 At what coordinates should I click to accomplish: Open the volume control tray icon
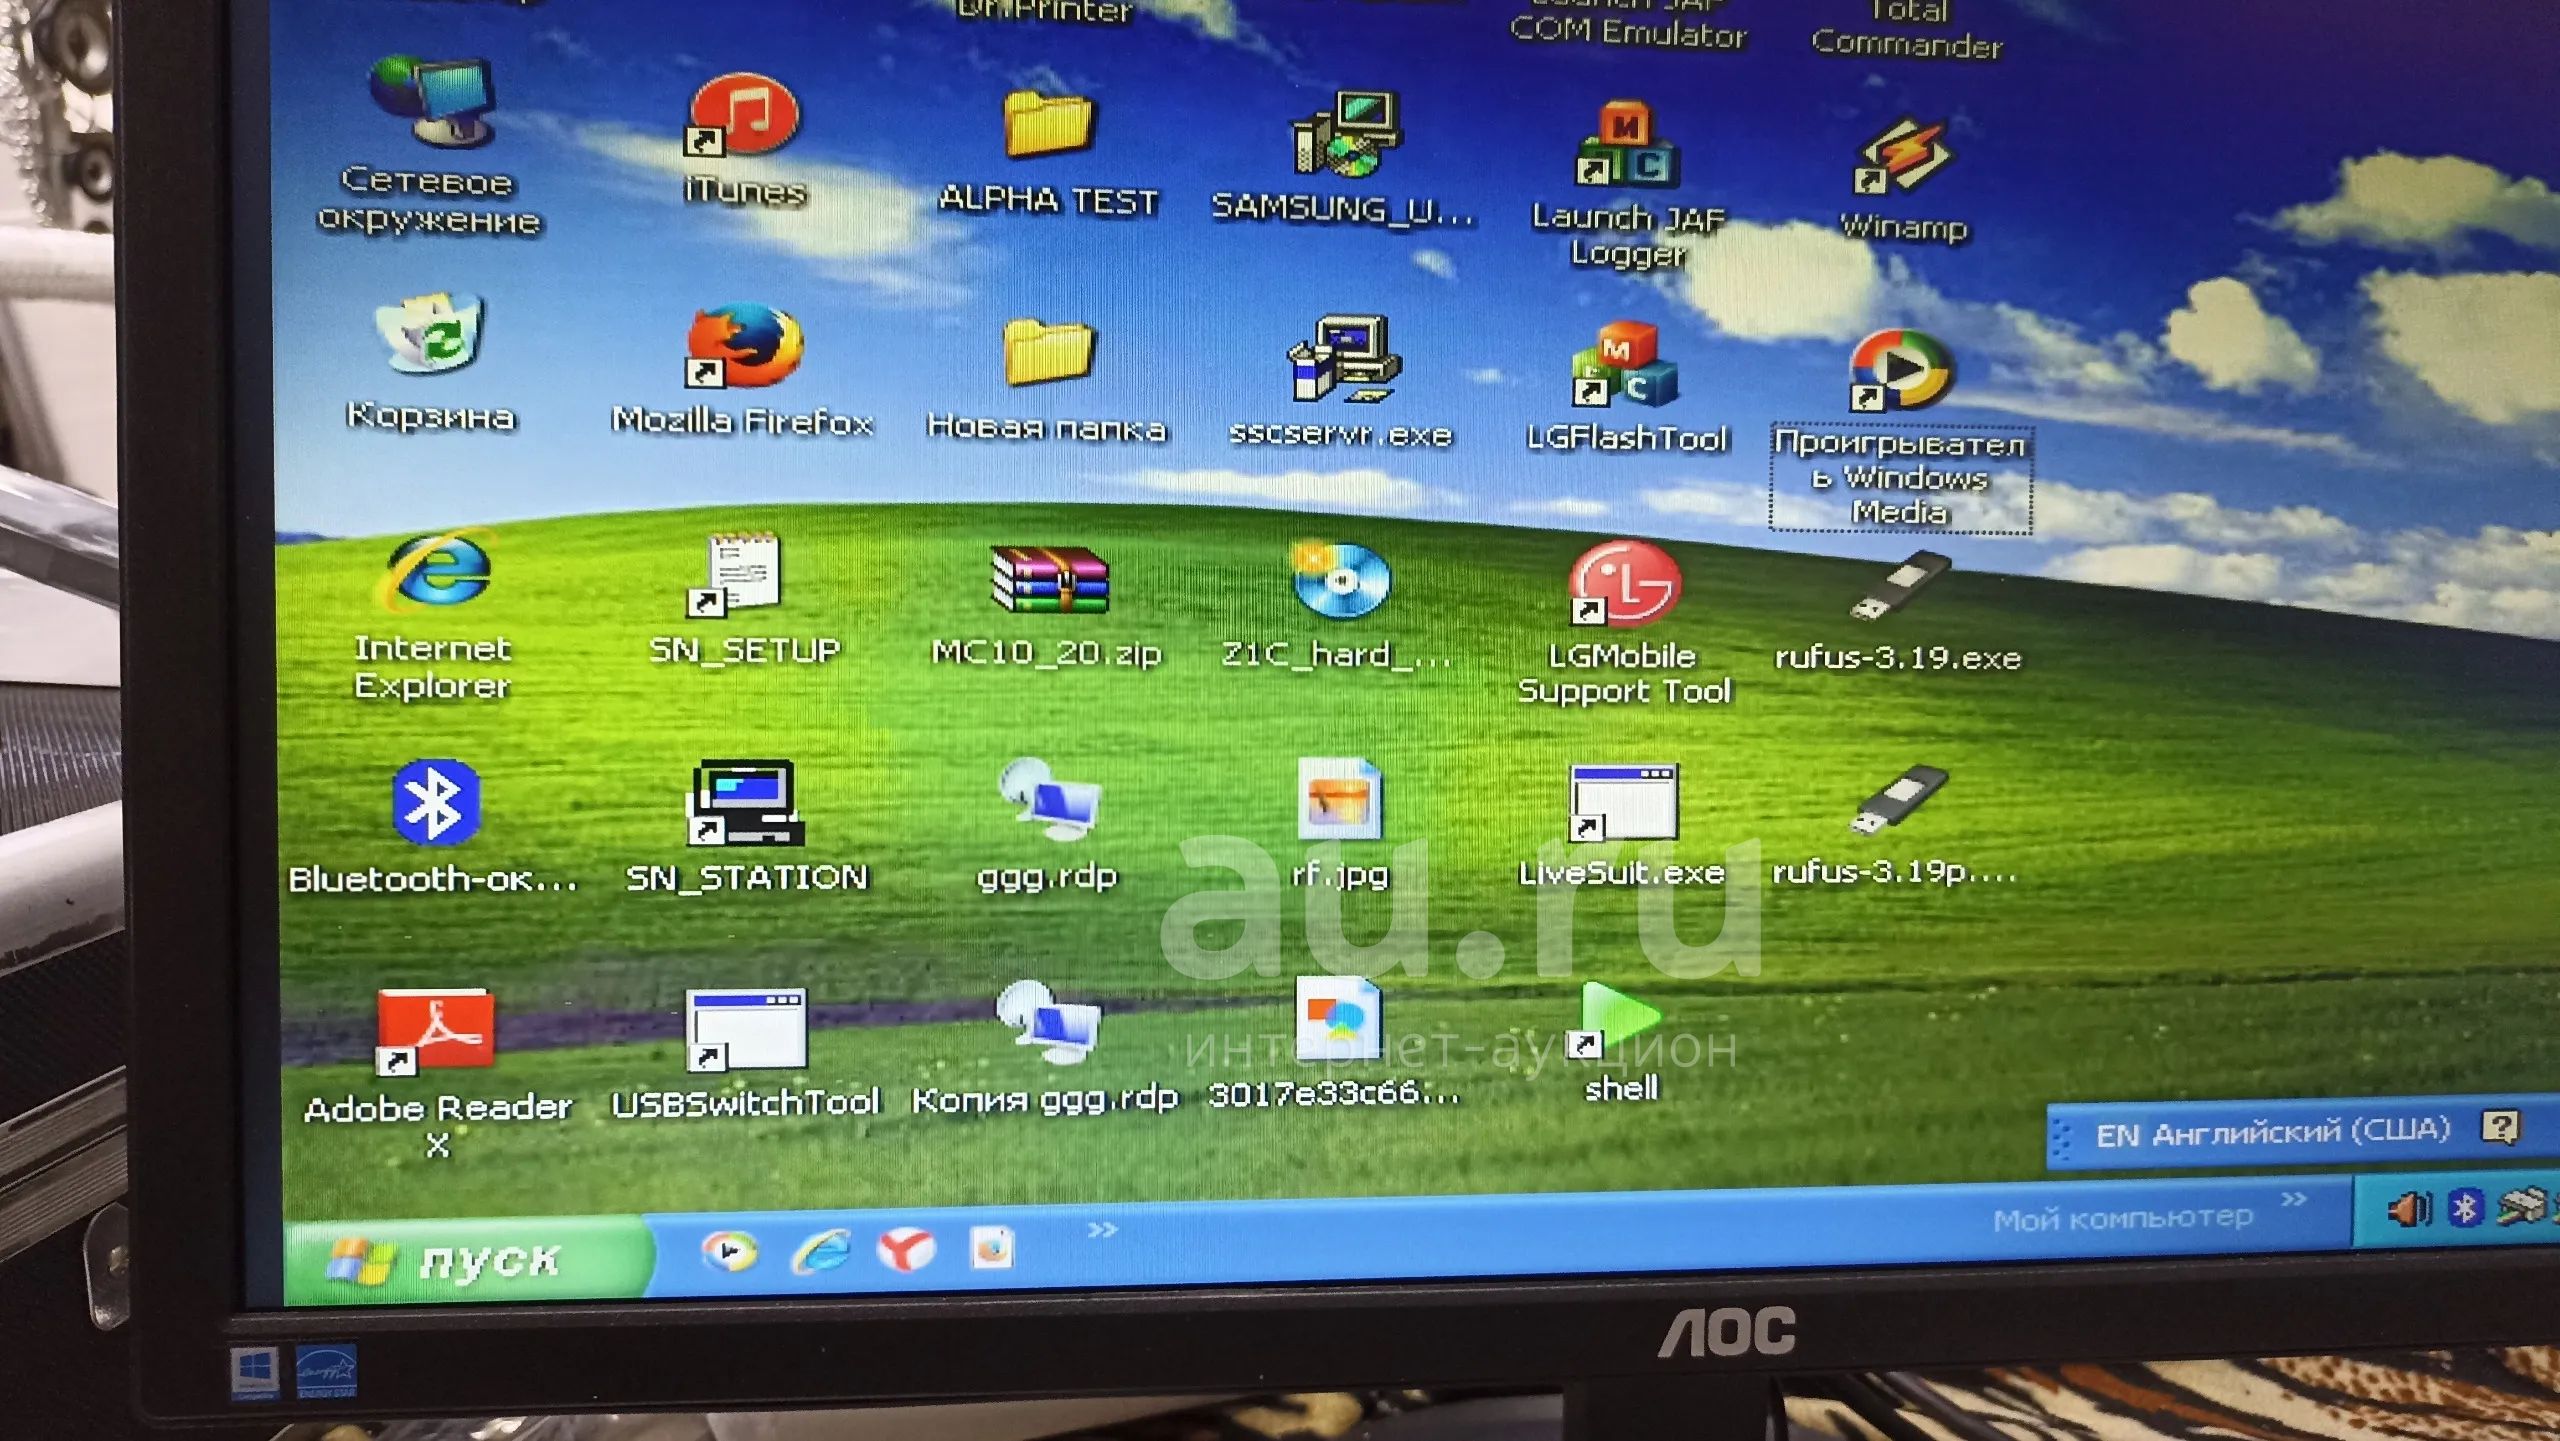2408,1209
